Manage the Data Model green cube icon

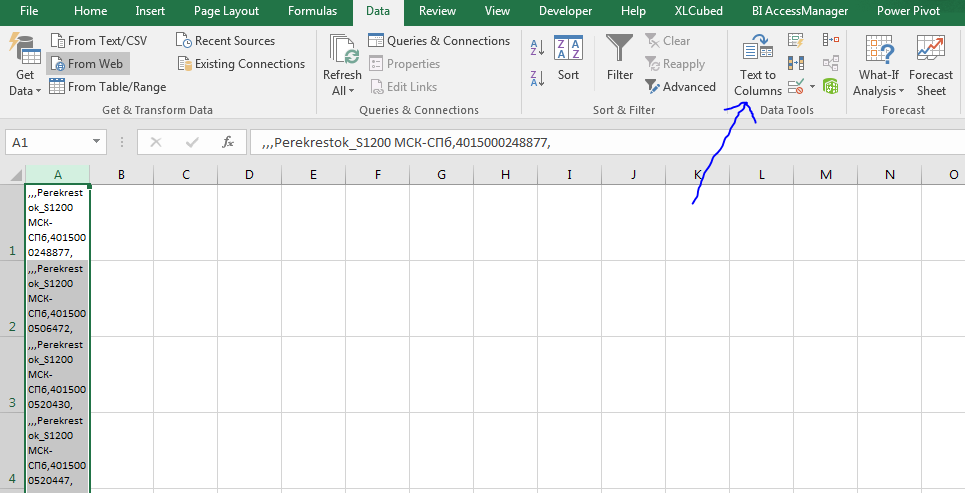[x=831, y=86]
